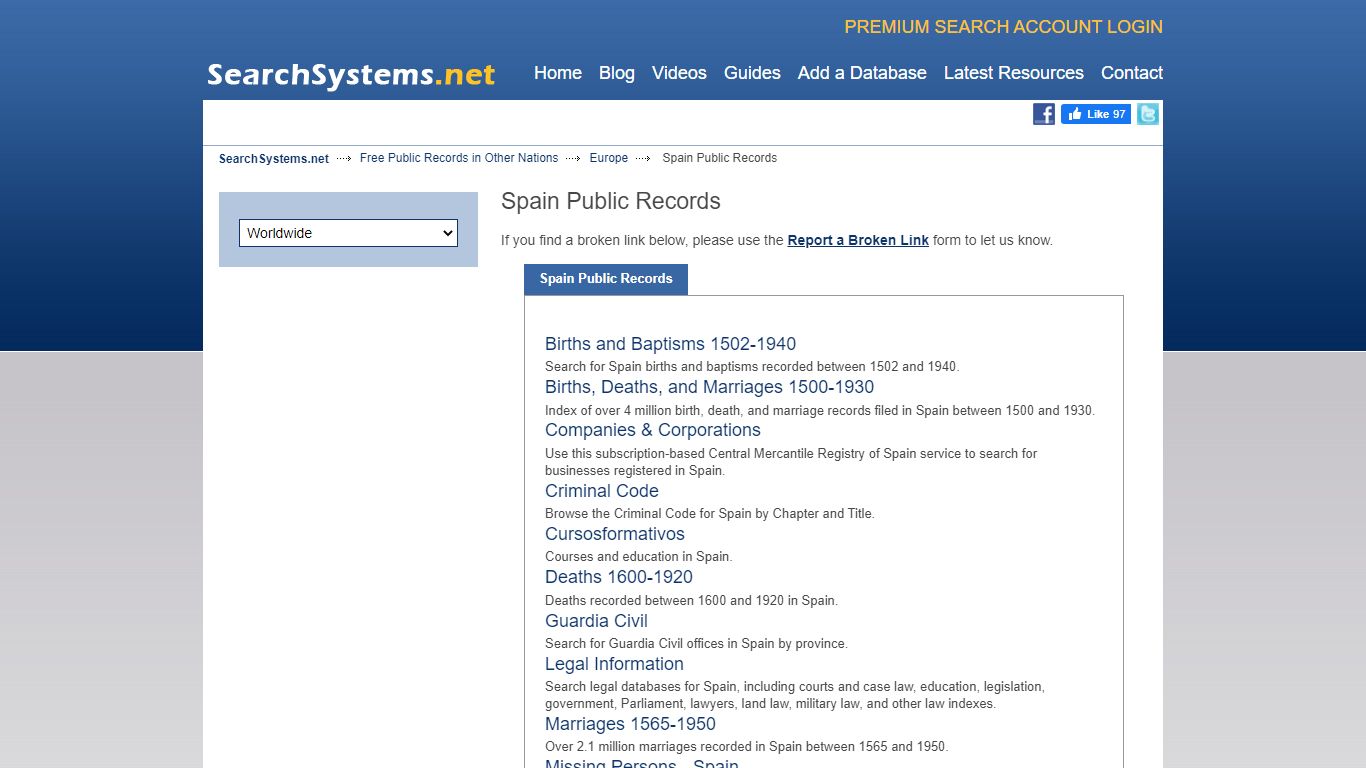Screen dimensions: 1366x768
Task: Click 'Index of over 4 million' description
Action: [820, 411]
